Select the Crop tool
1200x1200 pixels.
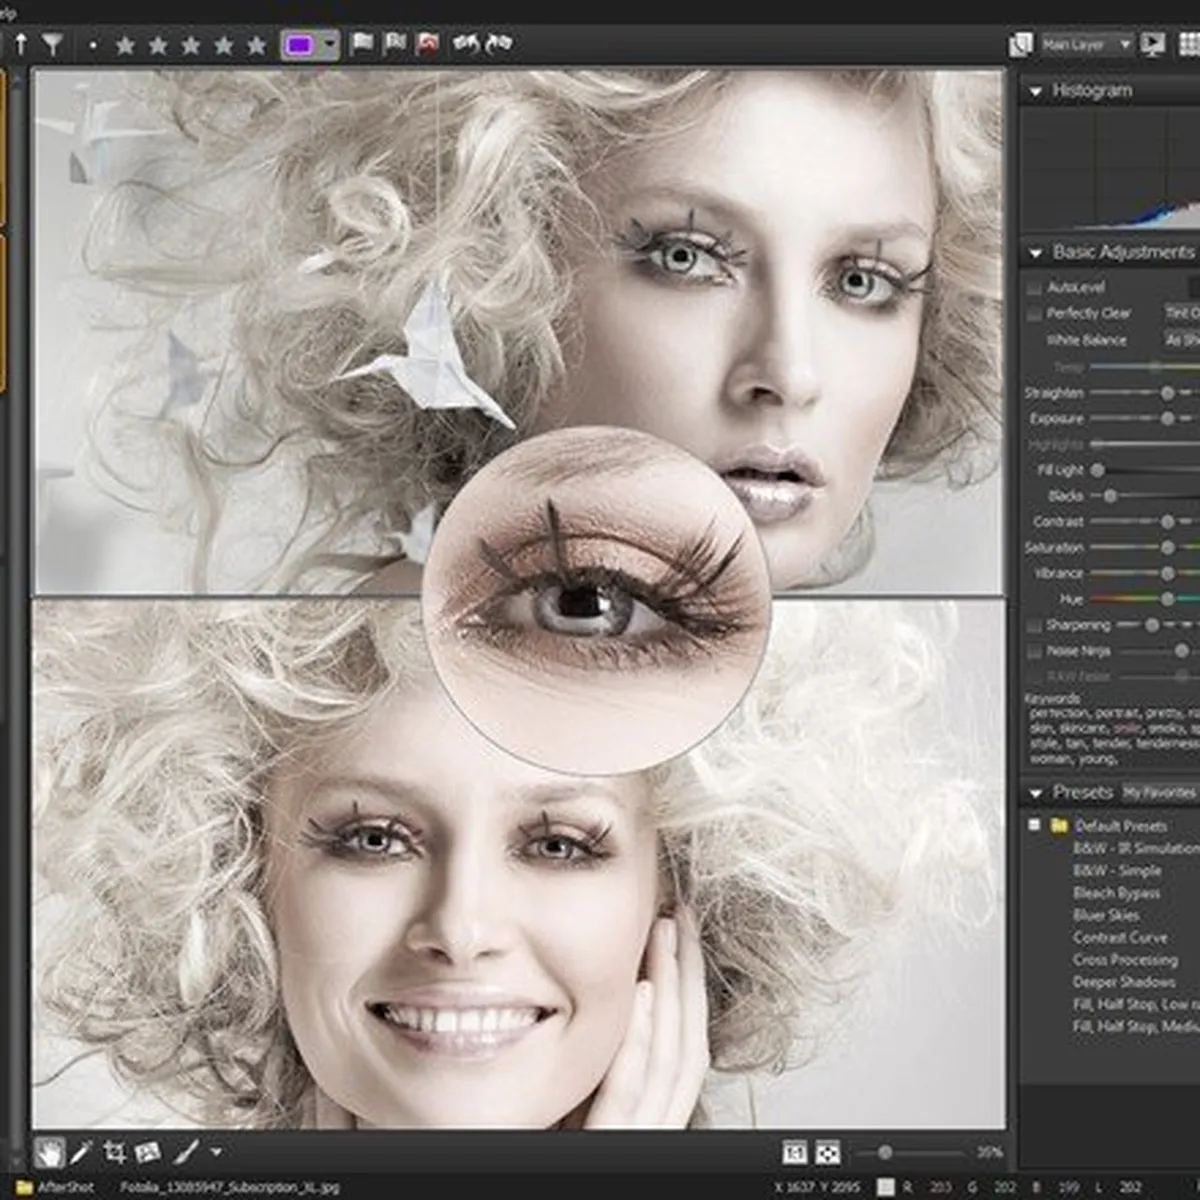(114, 1153)
